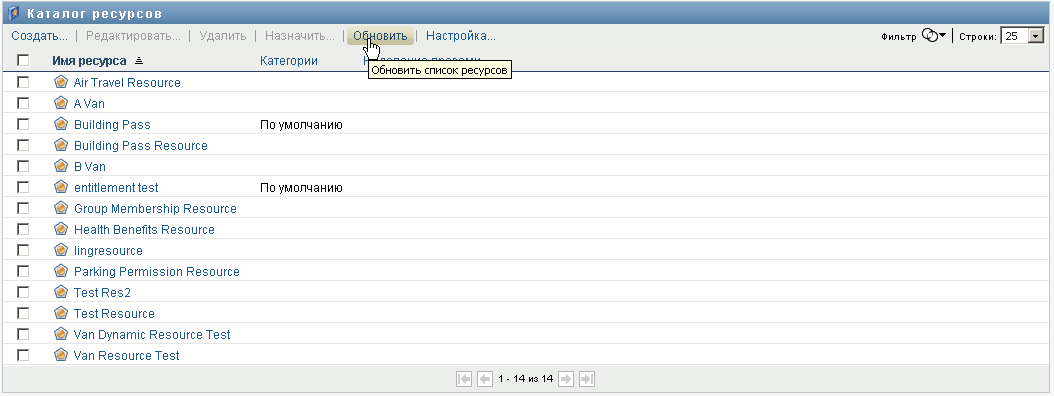Screen dimensions: 1054x396
Task: Click the Air Travel Resource row icon
Action: 61,82
